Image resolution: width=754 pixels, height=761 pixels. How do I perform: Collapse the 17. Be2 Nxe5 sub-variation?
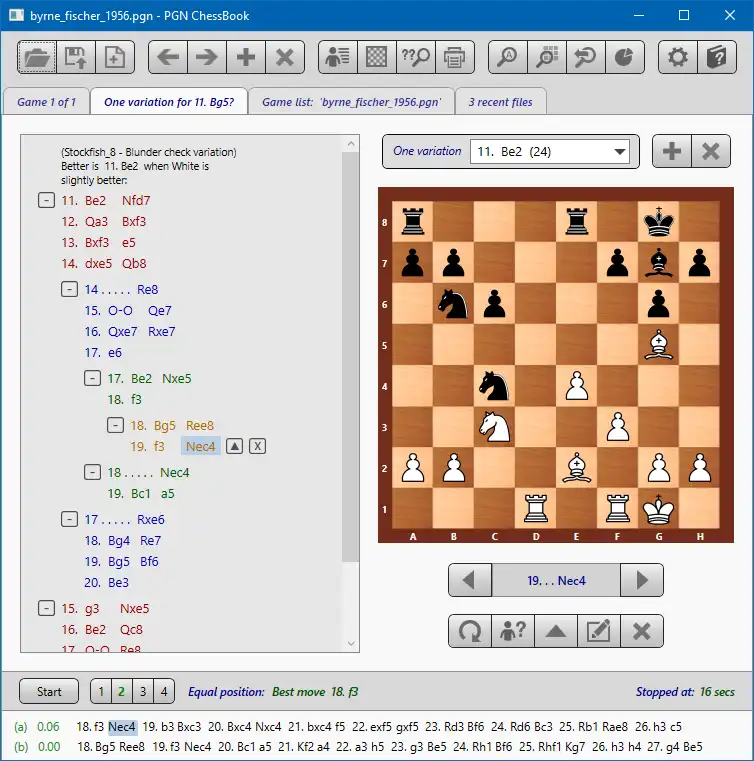coord(92,378)
